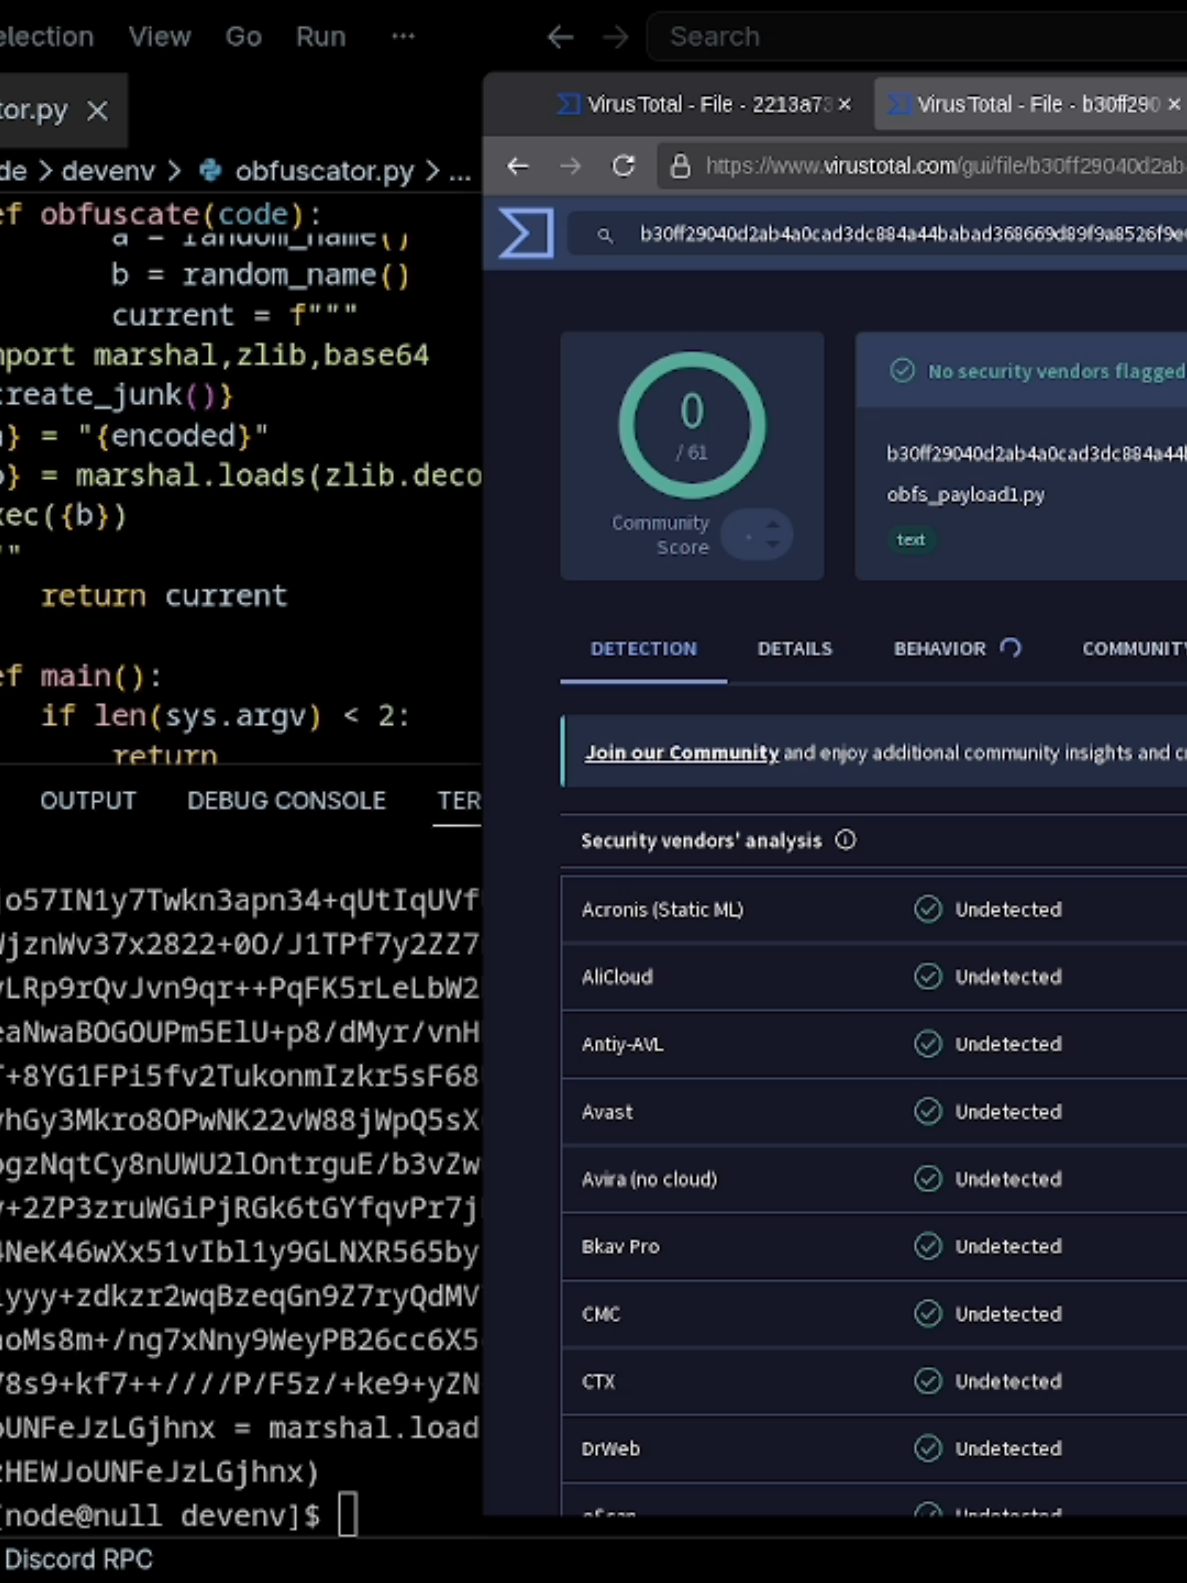Click the Antiy-AVL vendor name
Image resolution: width=1187 pixels, height=1583 pixels.
click(622, 1044)
